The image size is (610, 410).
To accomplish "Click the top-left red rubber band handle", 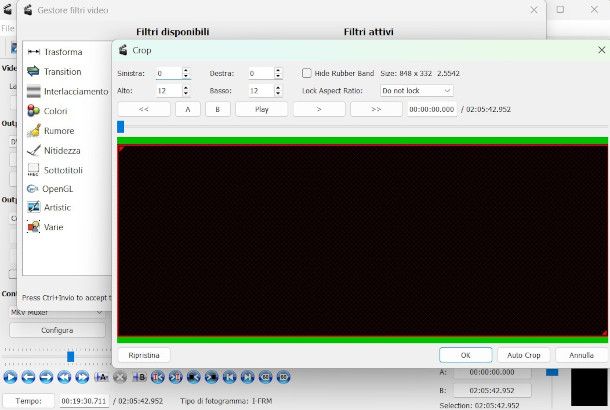I will pyautogui.click(x=121, y=149).
